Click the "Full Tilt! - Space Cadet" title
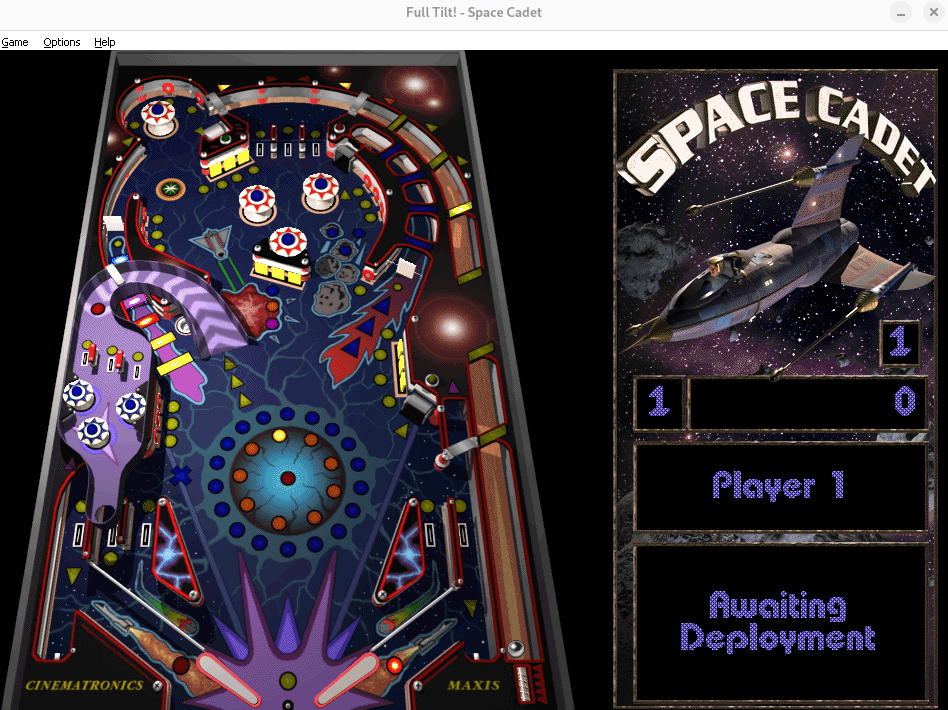 click(x=474, y=13)
